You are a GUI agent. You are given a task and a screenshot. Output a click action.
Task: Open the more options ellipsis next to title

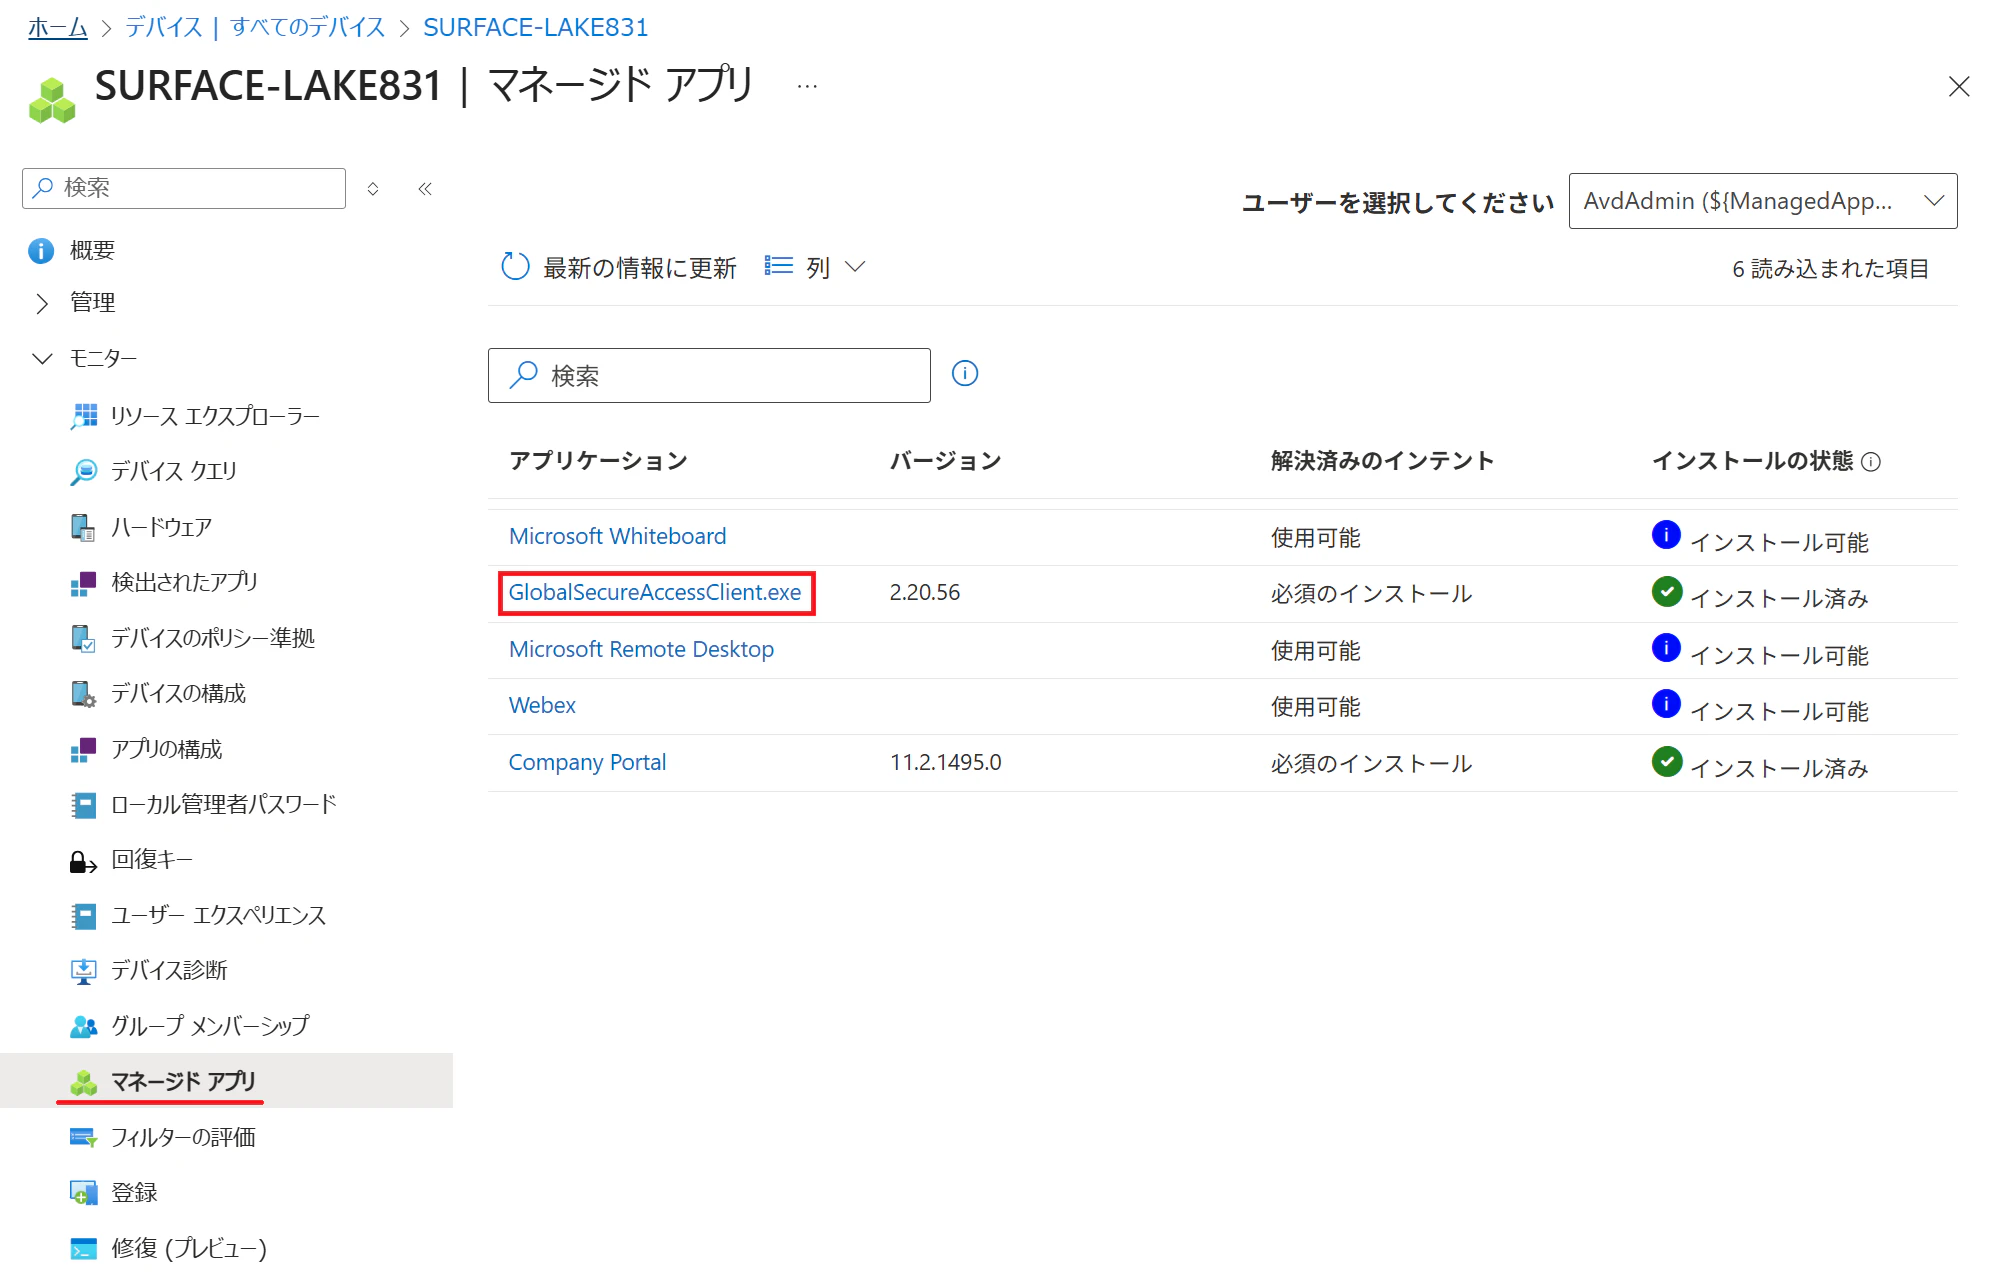coord(807,87)
